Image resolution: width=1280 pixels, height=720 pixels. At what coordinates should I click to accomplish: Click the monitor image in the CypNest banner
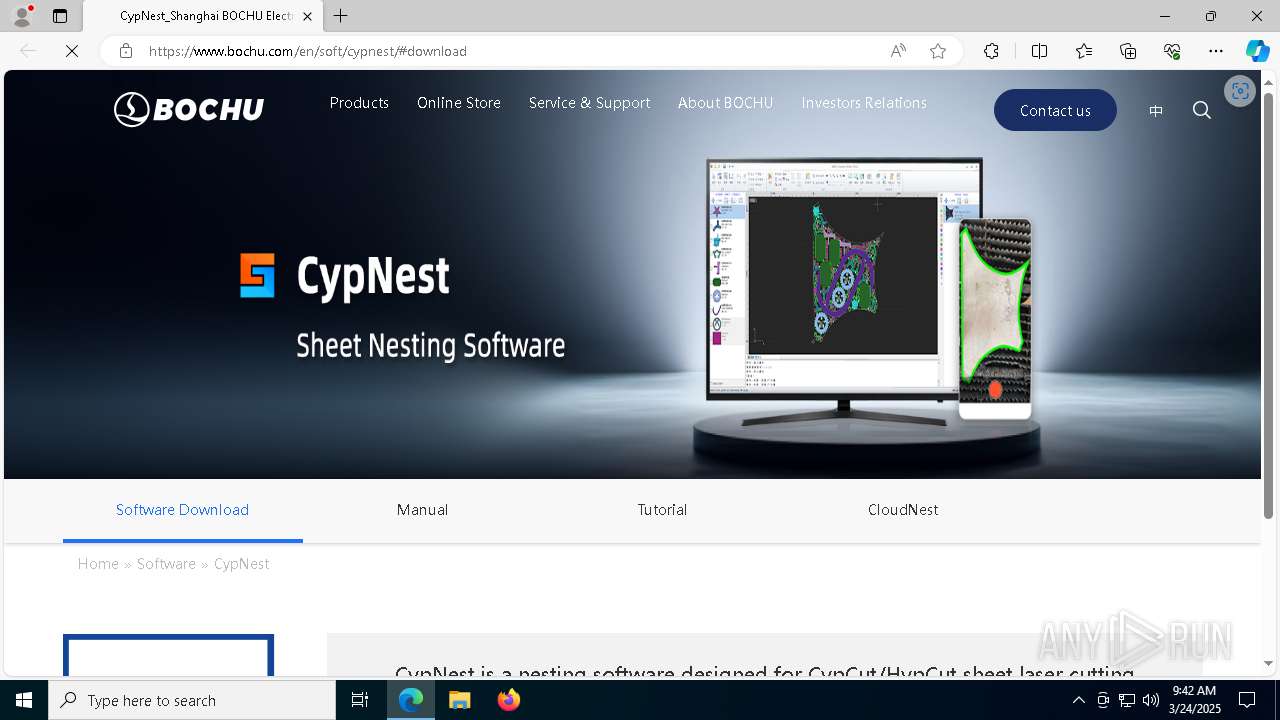pyautogui.click(x=844, y=290)
